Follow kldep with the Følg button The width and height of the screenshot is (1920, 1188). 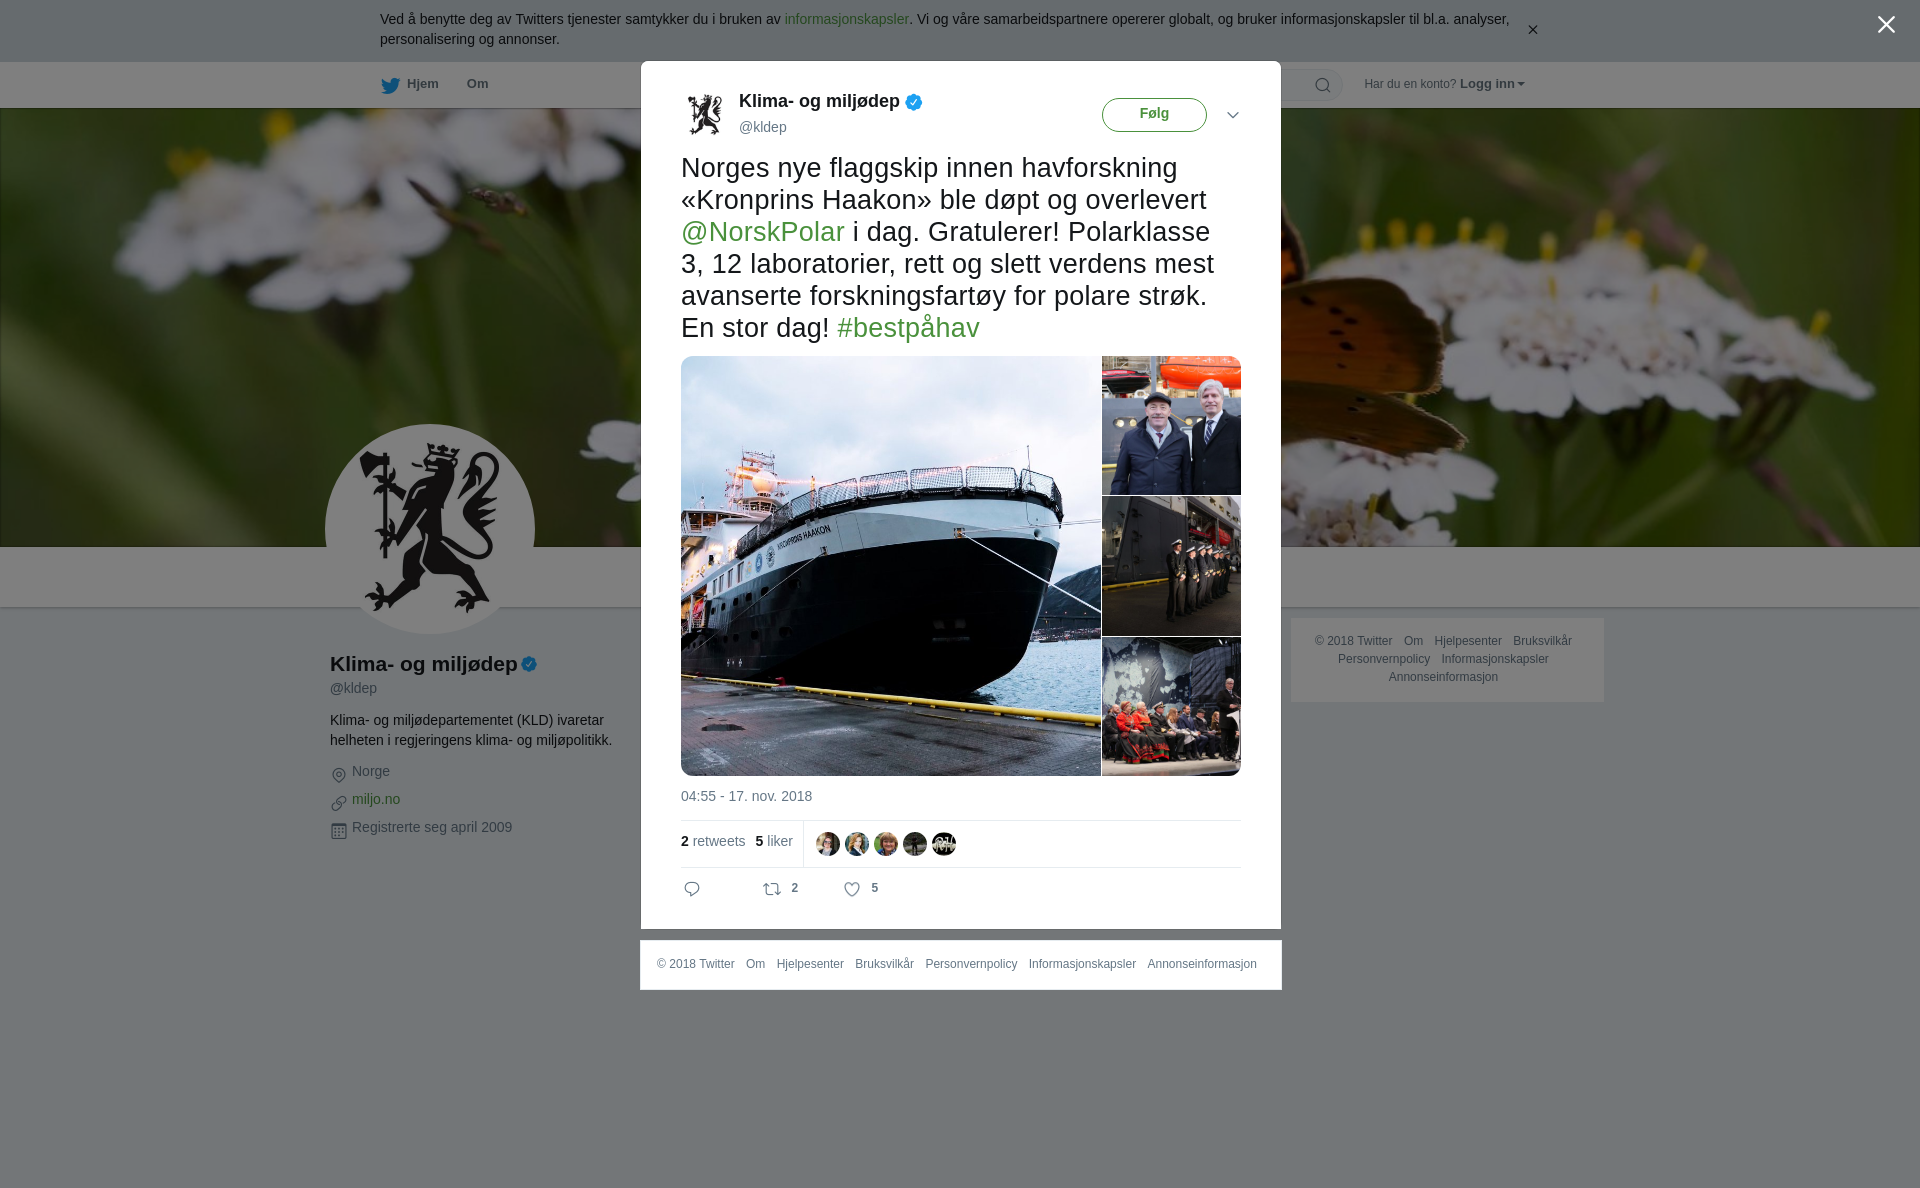[1154, 115]
